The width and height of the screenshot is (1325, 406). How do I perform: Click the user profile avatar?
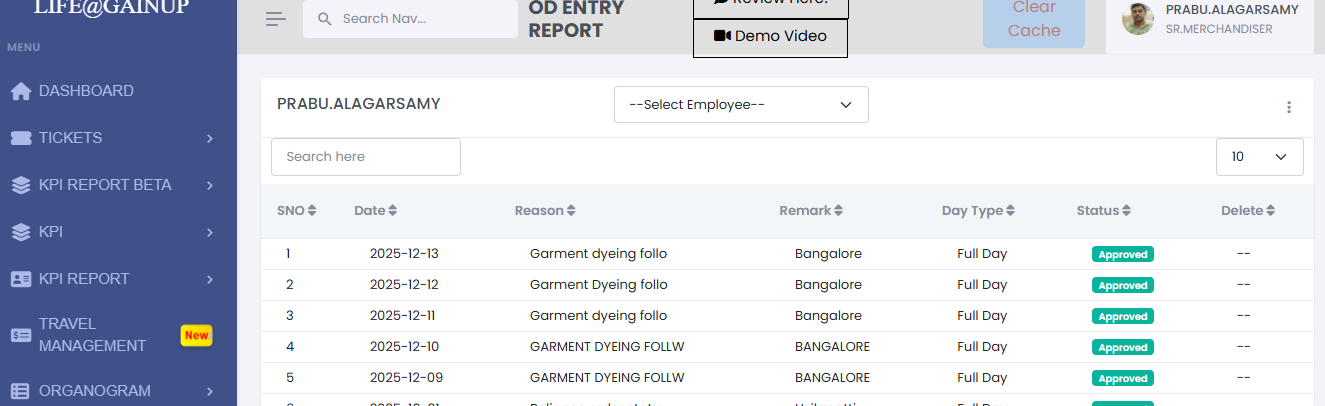[x=1138, y=19]
